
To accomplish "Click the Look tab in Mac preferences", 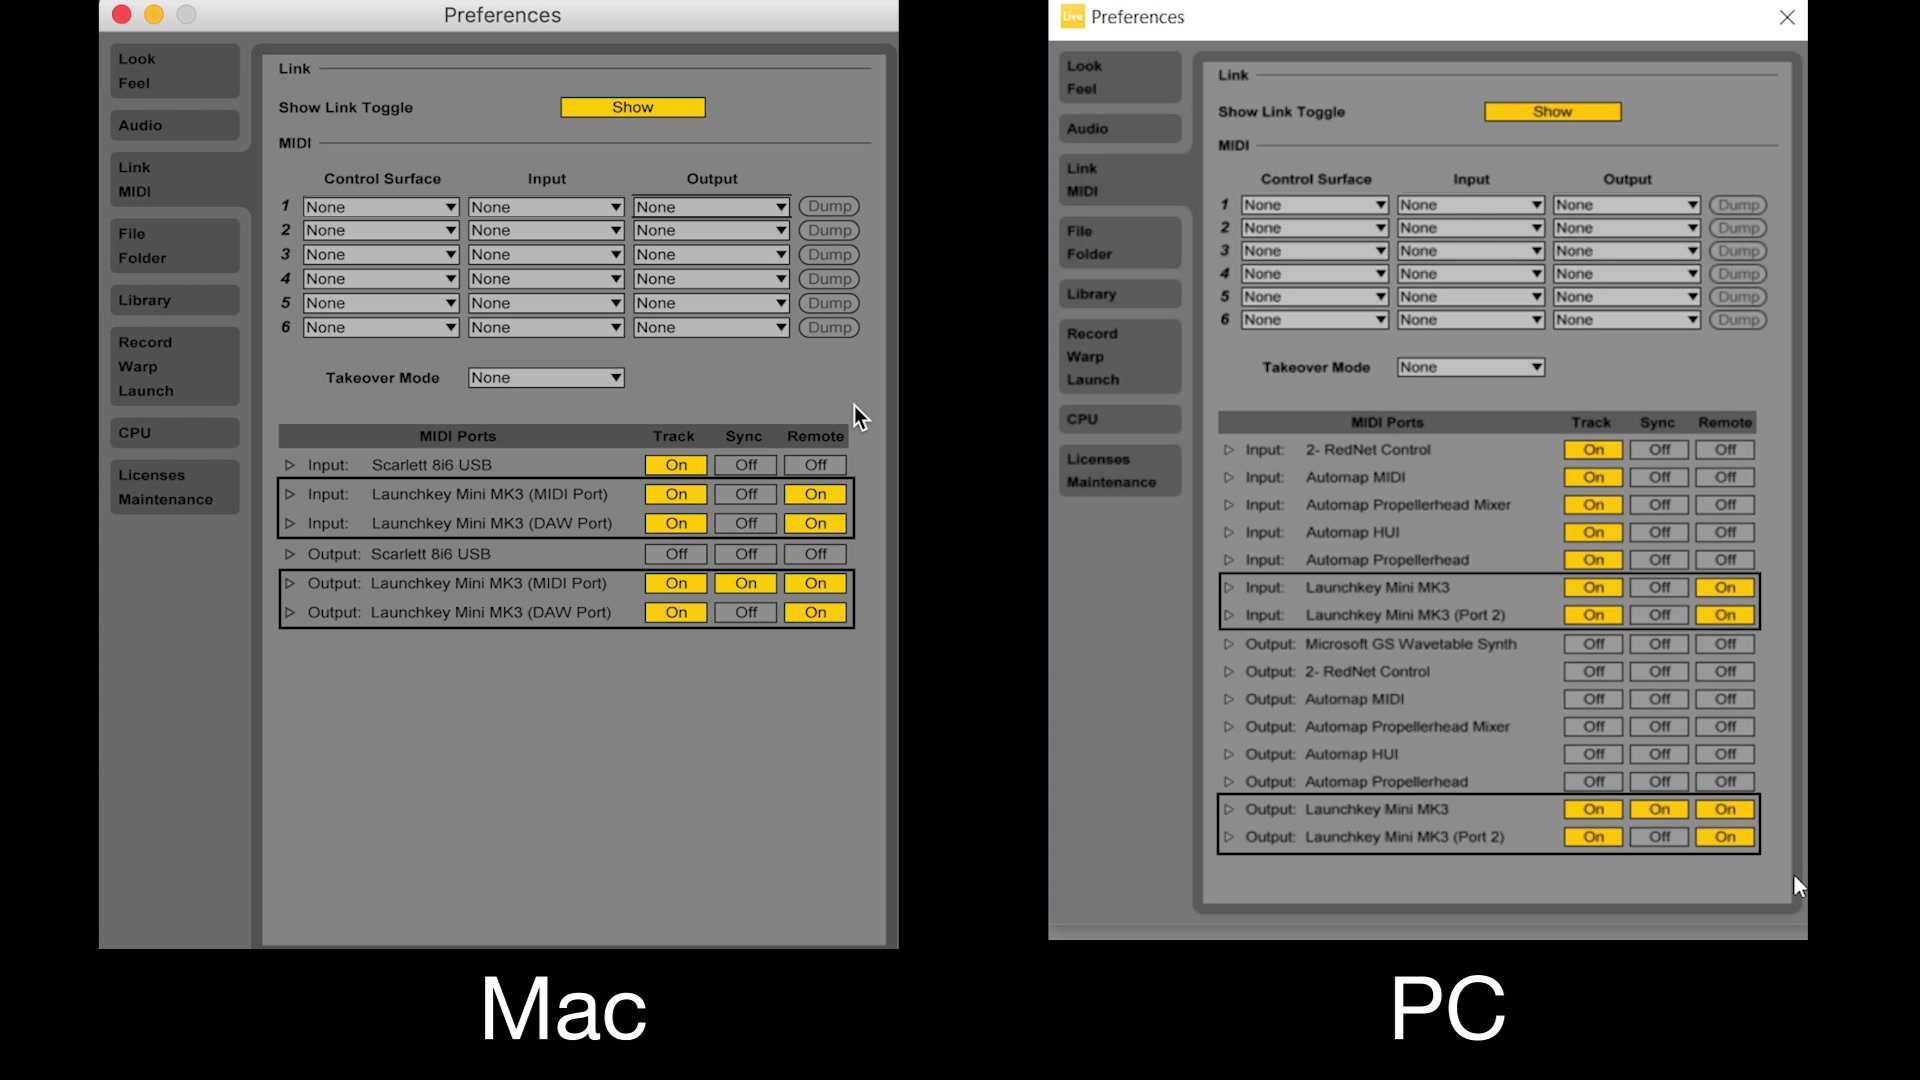I will tap(135, 58).
